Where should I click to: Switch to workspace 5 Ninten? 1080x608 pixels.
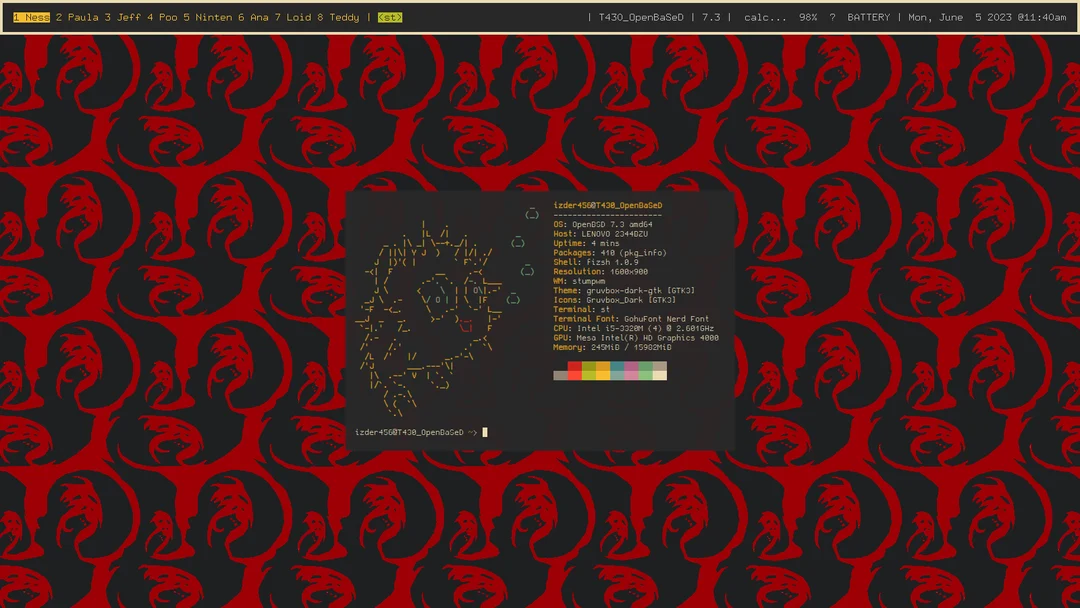pos(209,17)
